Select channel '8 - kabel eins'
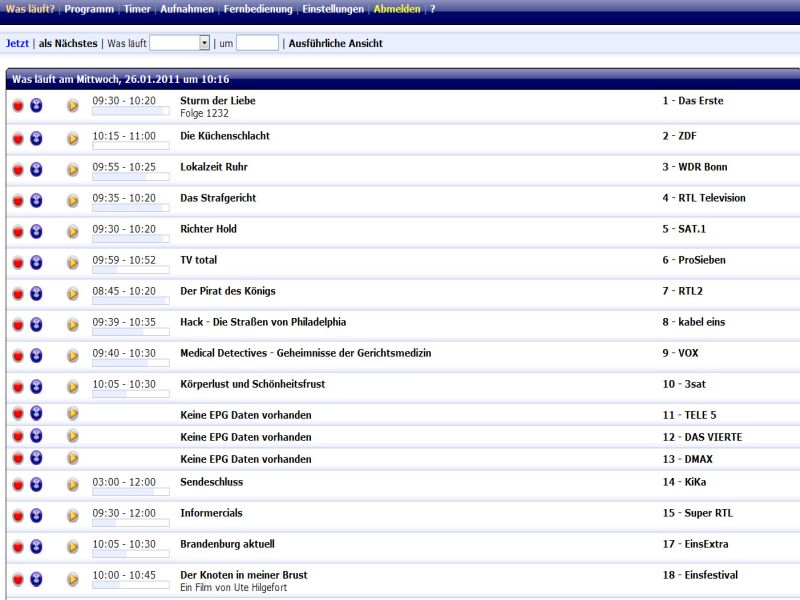 coord(694,322)
